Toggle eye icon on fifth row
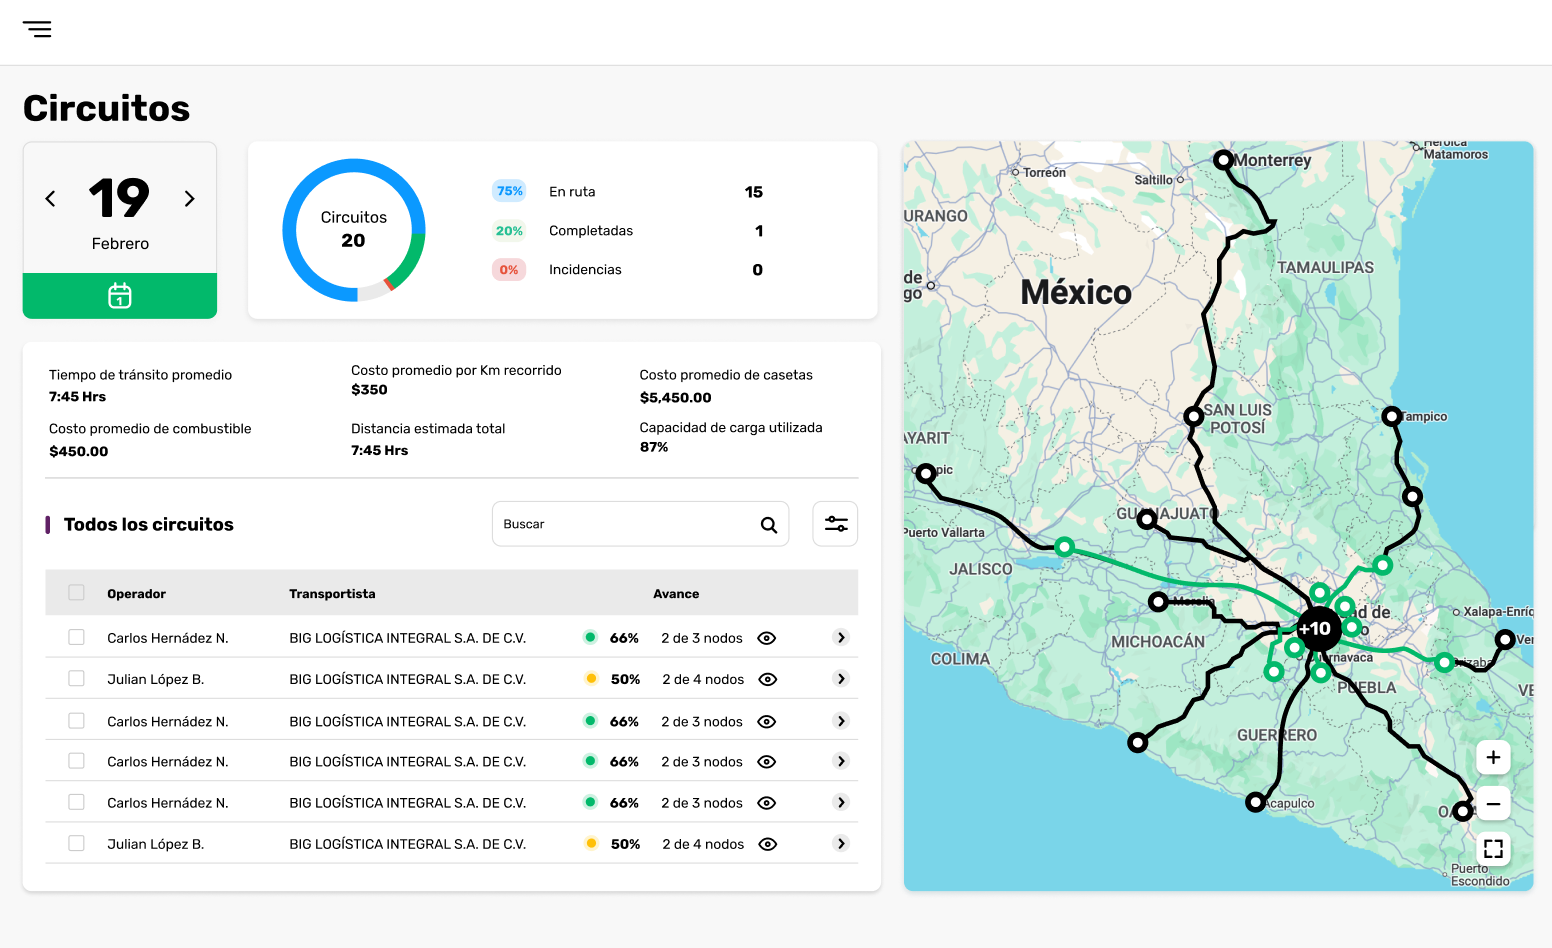 tap(767, 803)
